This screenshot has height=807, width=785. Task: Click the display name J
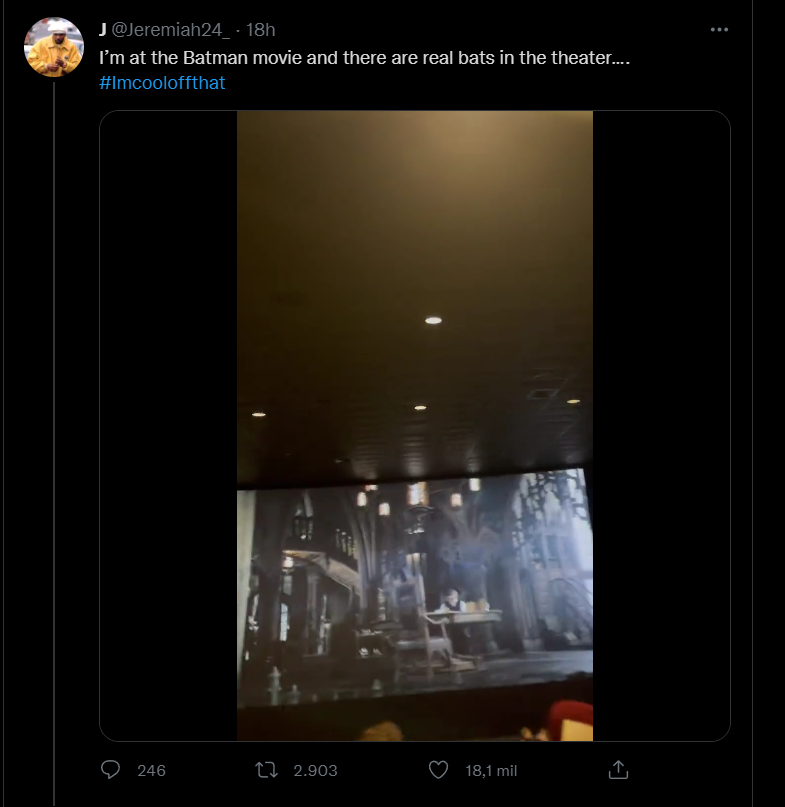pyautogui.click(x=103, y=30)
